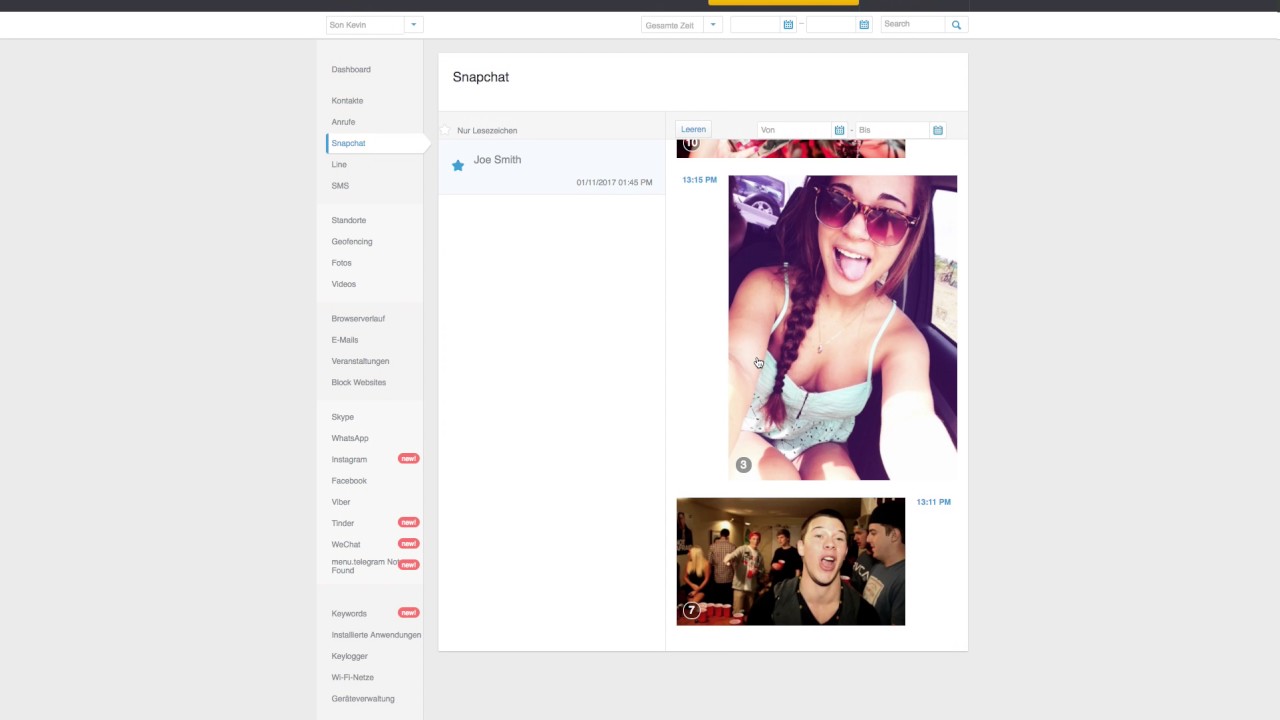
Task: Click the 10 badge on the top image
Action: click(691, 144)
